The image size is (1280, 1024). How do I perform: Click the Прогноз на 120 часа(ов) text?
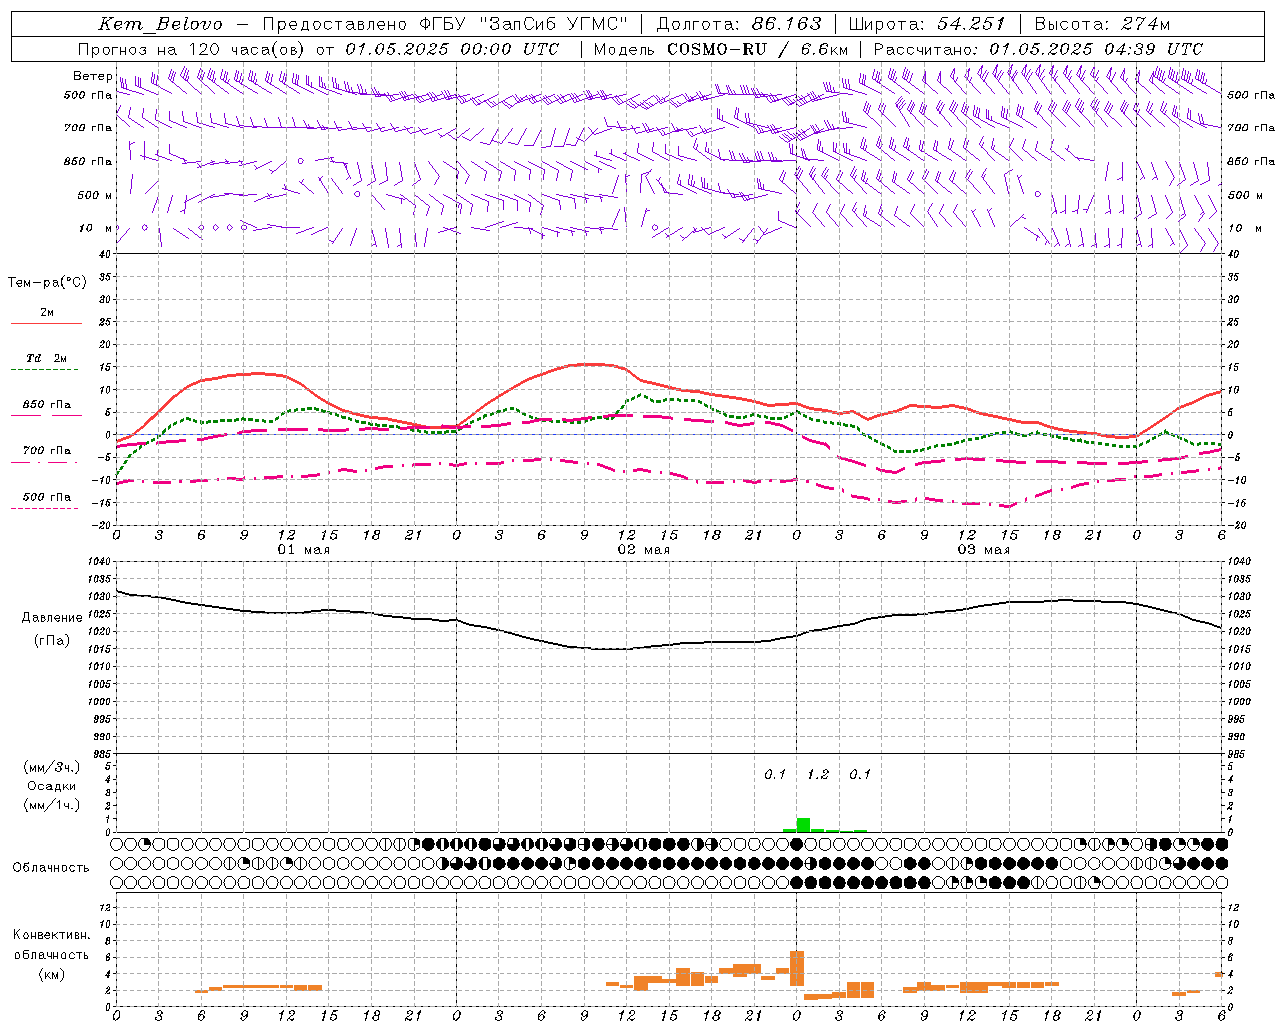tap(192, 49)
